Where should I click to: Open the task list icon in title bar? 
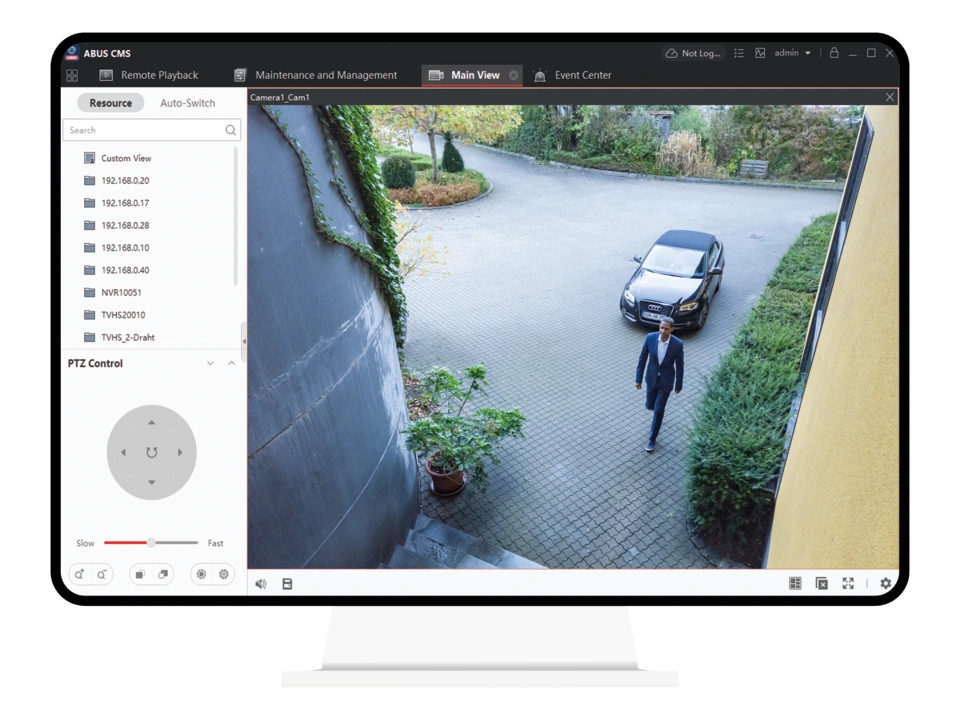tap(739, 53)
